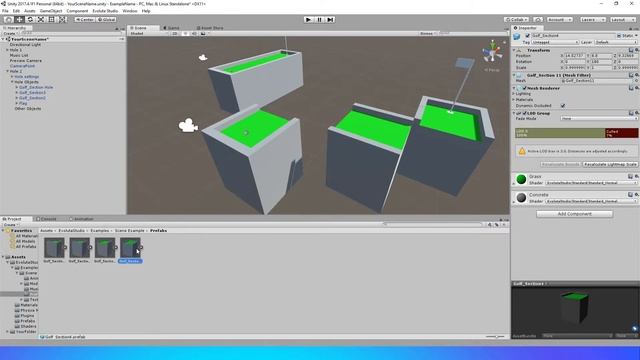Open Mesh Renderer gear settings

636,88
